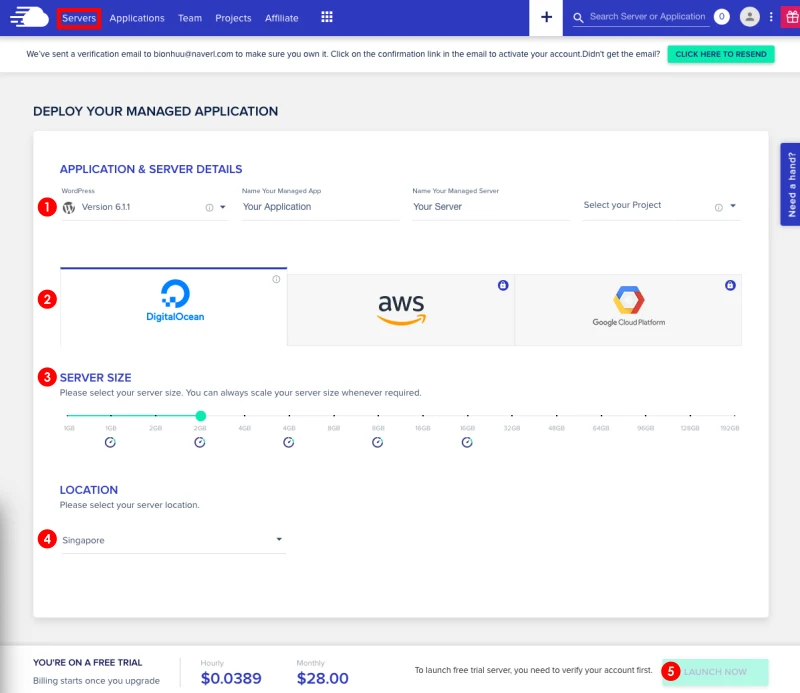The image size is (800, 693).
Task: Click the 48GB size label
Action: tap(556, 428)
